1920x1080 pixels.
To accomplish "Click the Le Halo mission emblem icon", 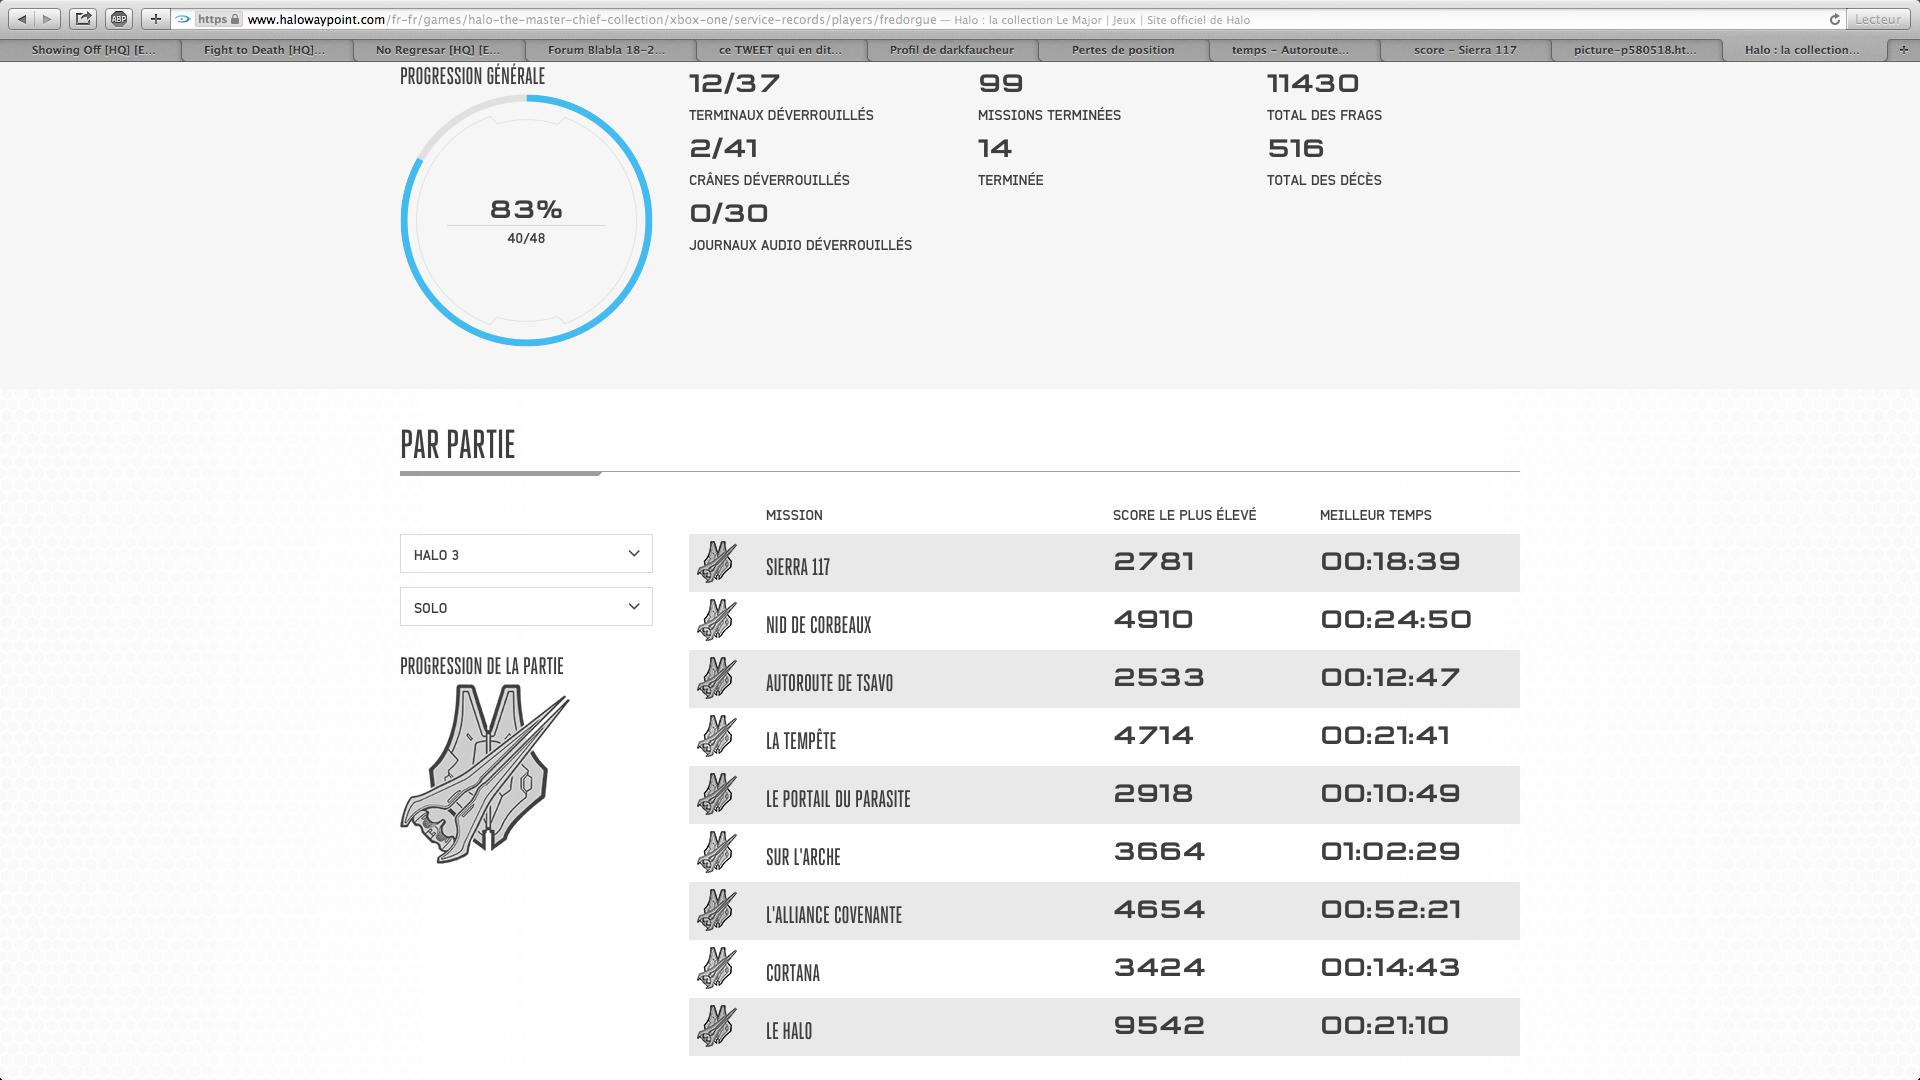I will coord(717,1026).
